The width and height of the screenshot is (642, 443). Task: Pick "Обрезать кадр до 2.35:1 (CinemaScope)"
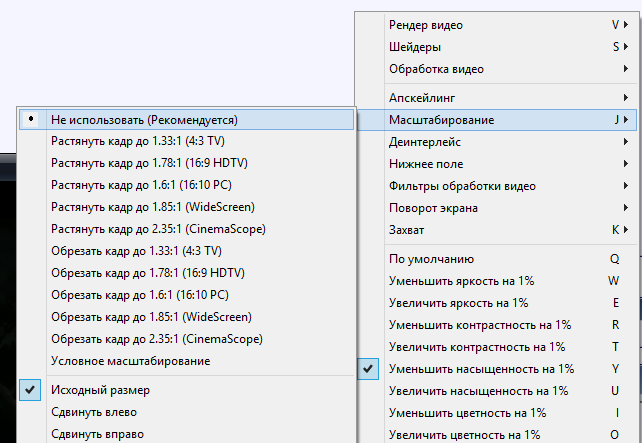point(157,339)
